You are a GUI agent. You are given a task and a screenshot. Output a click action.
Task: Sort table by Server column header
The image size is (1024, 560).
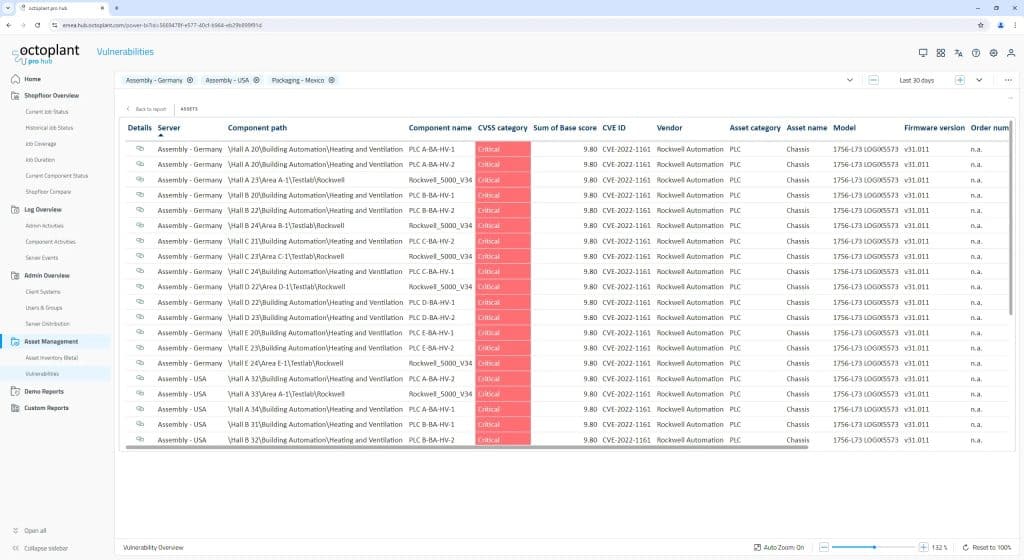pos(169,128)
